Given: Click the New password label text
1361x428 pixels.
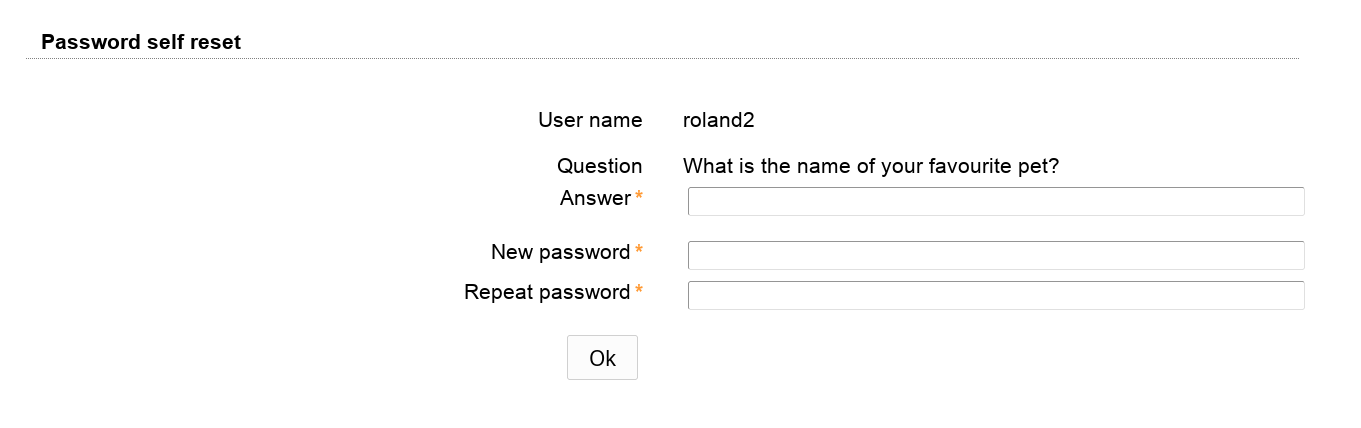Looking at the screenshot, I should 560,252.
